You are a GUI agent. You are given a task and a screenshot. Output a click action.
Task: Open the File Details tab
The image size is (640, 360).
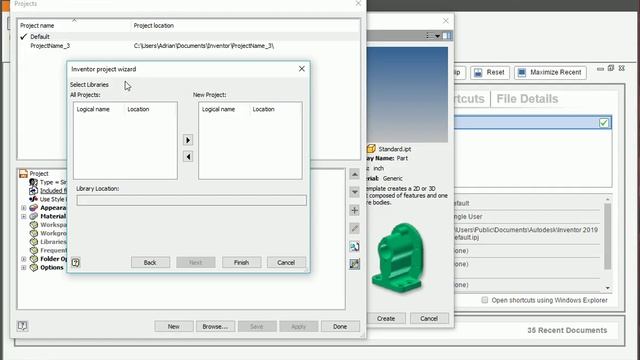pos(527,99)
